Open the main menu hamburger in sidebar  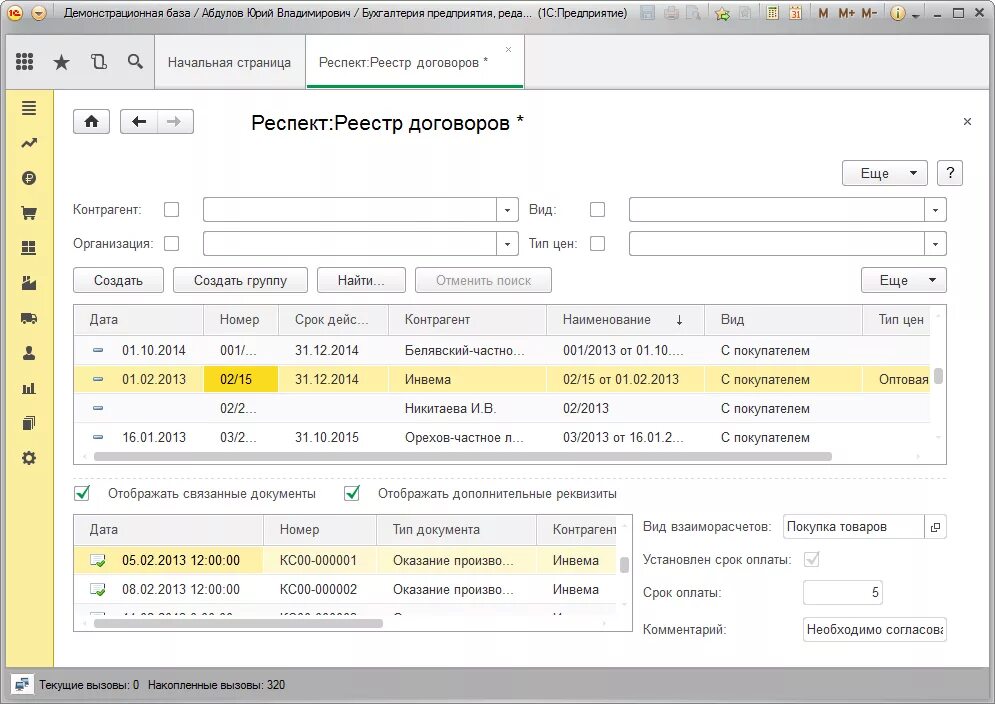pos(29,108)
